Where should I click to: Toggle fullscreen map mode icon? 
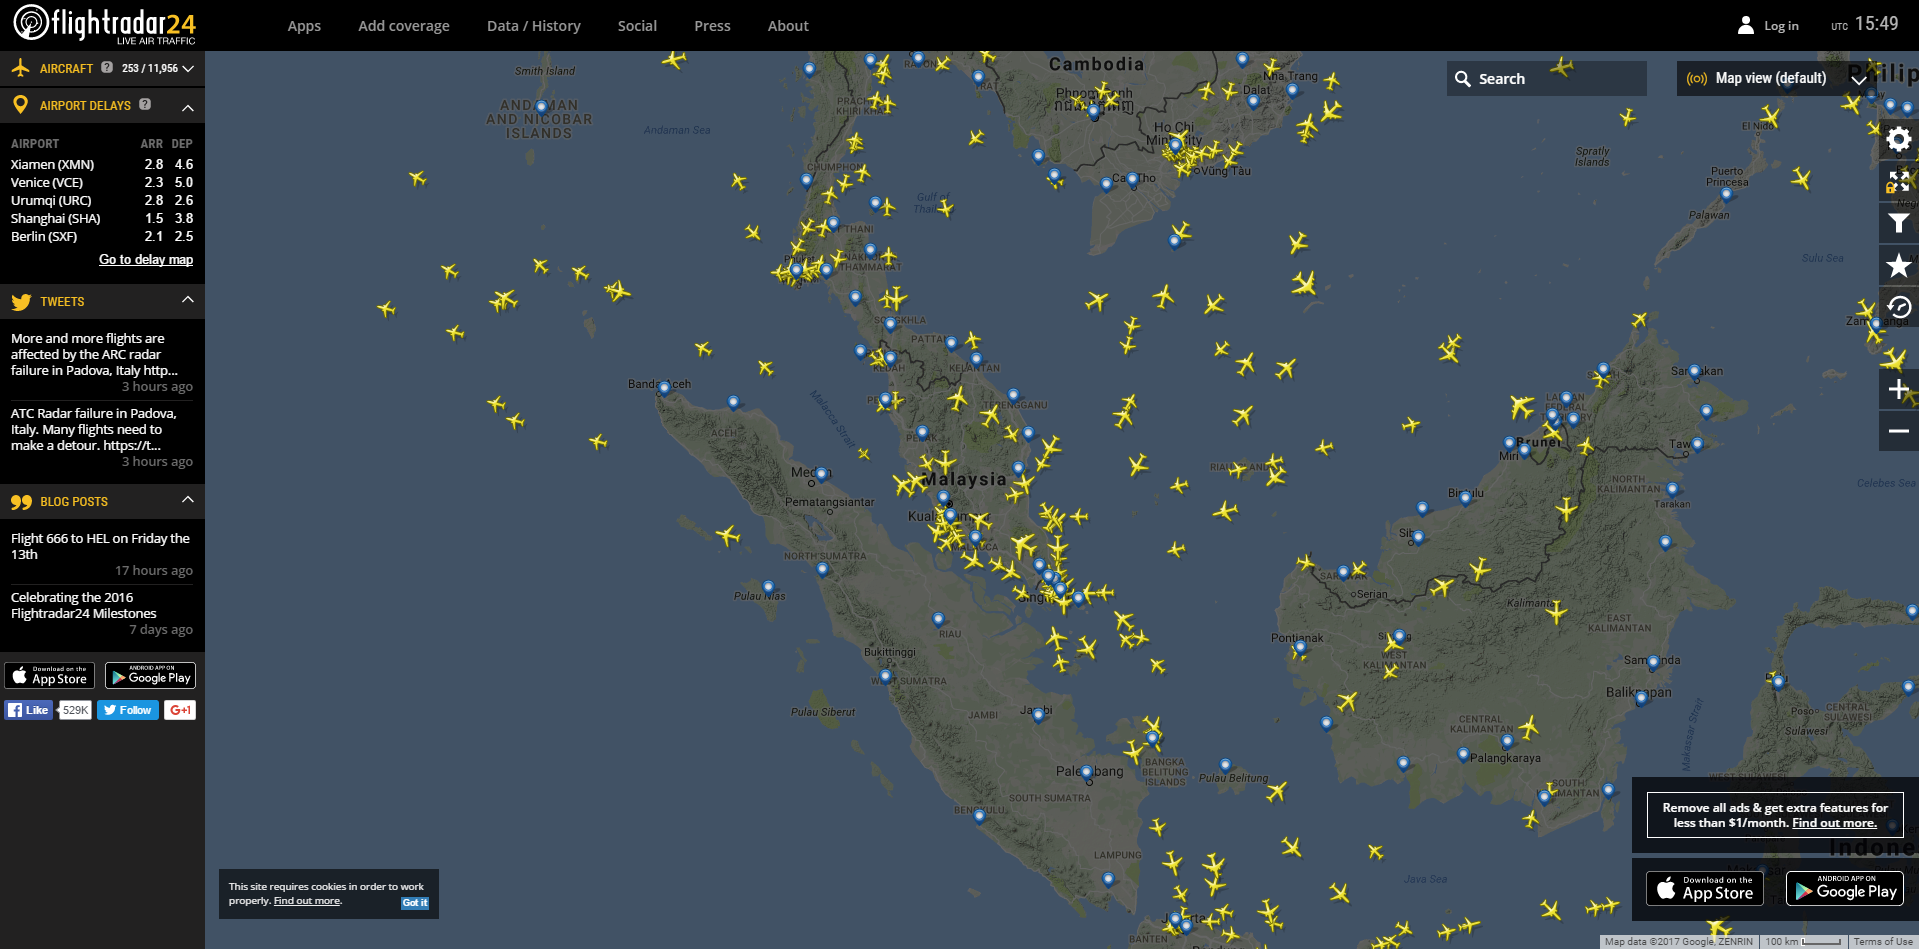click(x=1898, y=181)
